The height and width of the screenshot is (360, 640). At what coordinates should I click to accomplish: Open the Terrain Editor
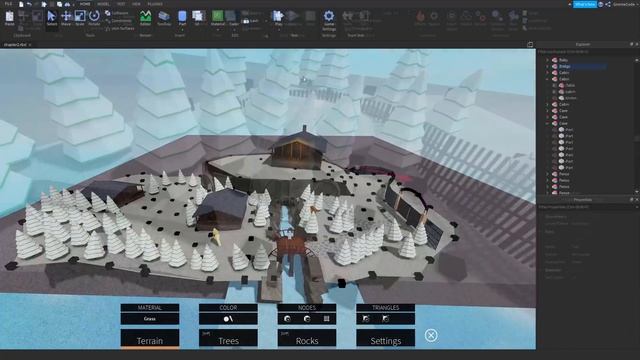pyautogui.click(x=145, y=18)
